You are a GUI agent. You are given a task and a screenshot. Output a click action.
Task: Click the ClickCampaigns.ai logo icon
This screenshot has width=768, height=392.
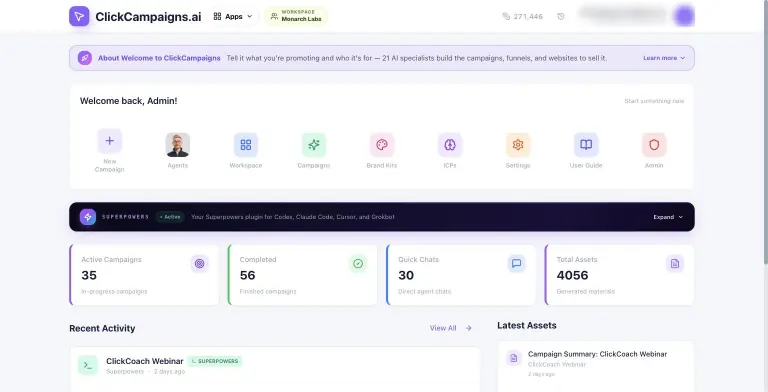(x=79, y=16)
